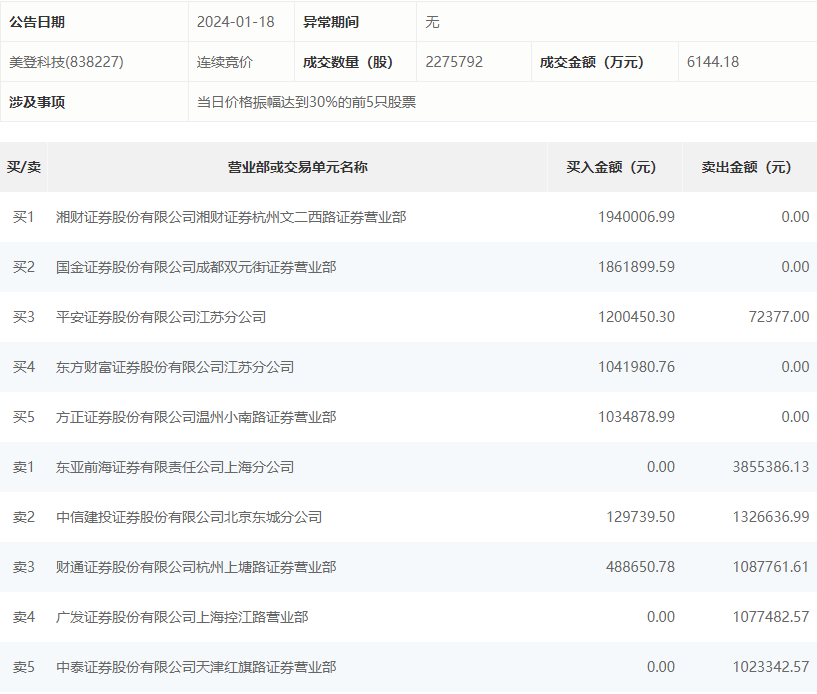Select the volume value 2275792
This screenshot has width=817, height=694.
(x=454, y=62)
